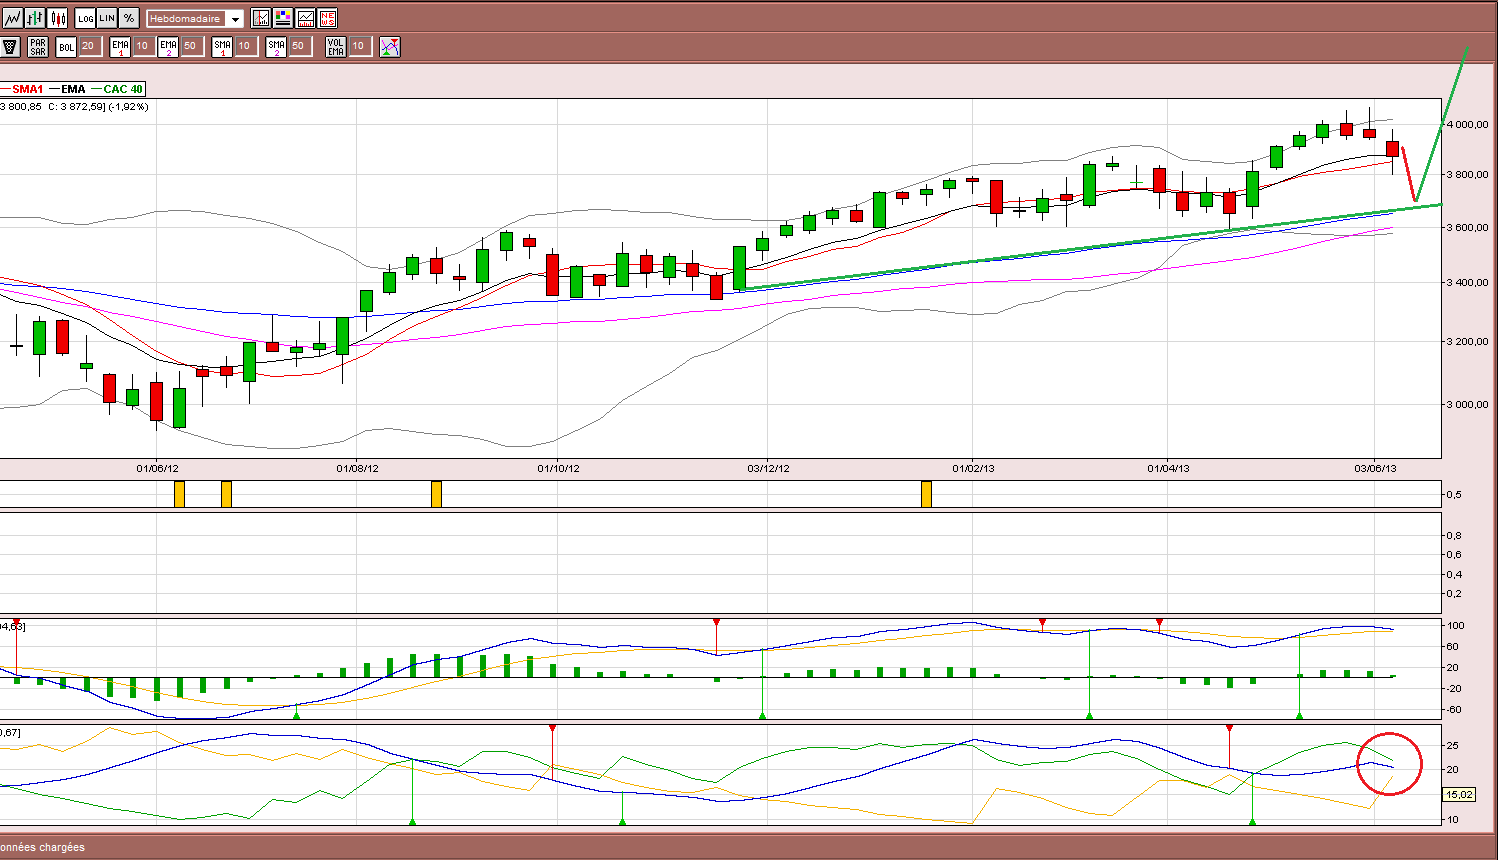Switch the scale to percent mode
The image size is (1498, 860).
pyautogui.click(x=129, y=18)
